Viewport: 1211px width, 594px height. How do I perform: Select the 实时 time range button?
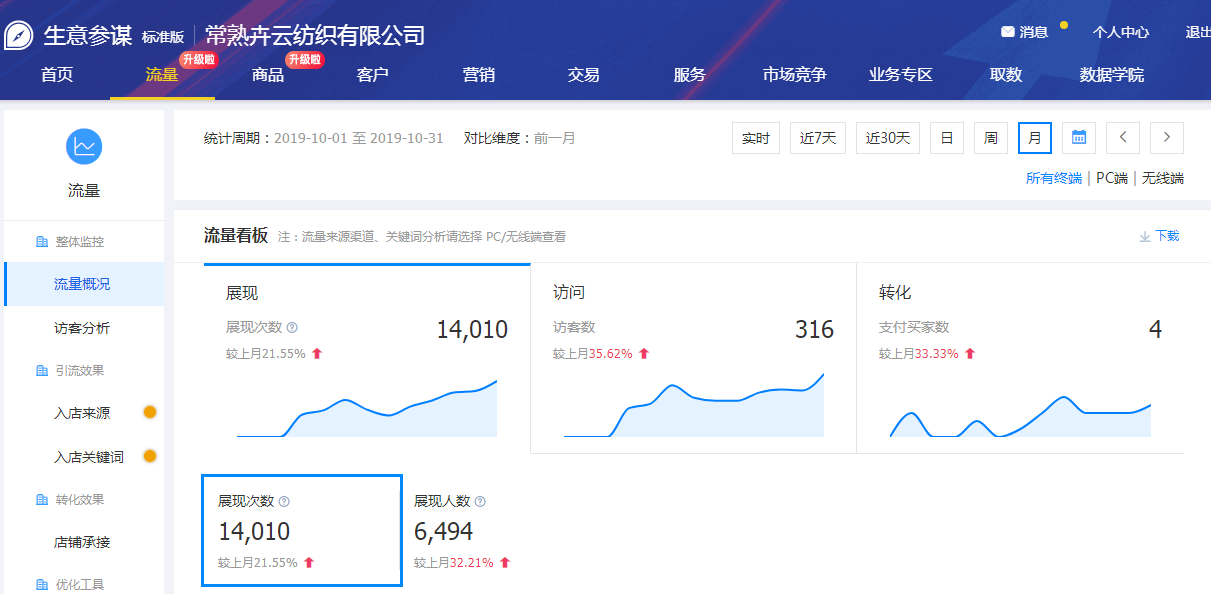coord(756,138)
